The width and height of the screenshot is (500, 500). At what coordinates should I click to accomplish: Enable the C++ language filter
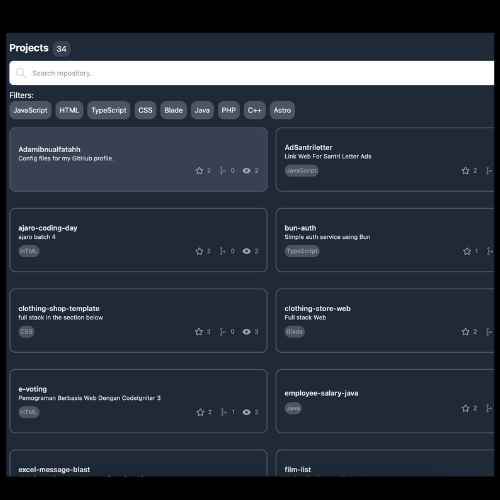(x=255, y=110)
